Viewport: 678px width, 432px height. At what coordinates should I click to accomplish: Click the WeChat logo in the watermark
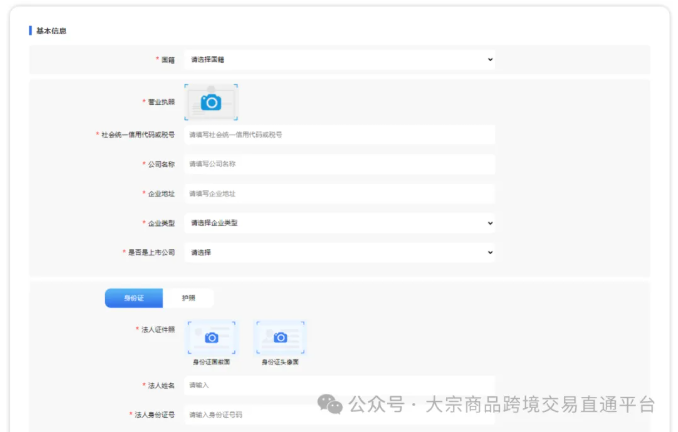tap(330, 404)
